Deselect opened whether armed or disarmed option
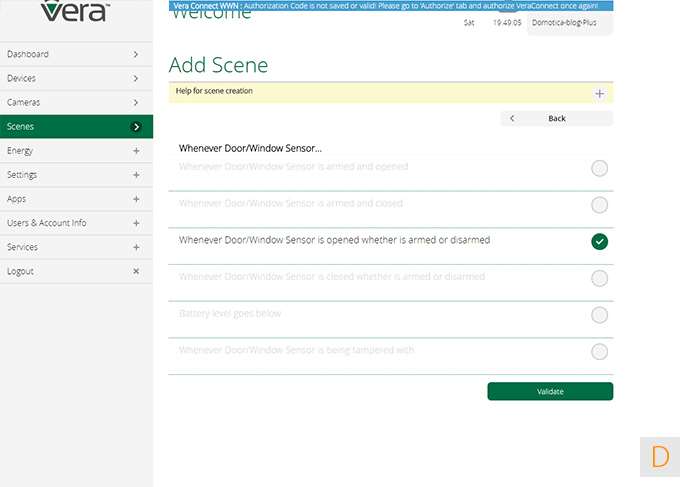This screenshot has width=690, height=487. [599, 241]
